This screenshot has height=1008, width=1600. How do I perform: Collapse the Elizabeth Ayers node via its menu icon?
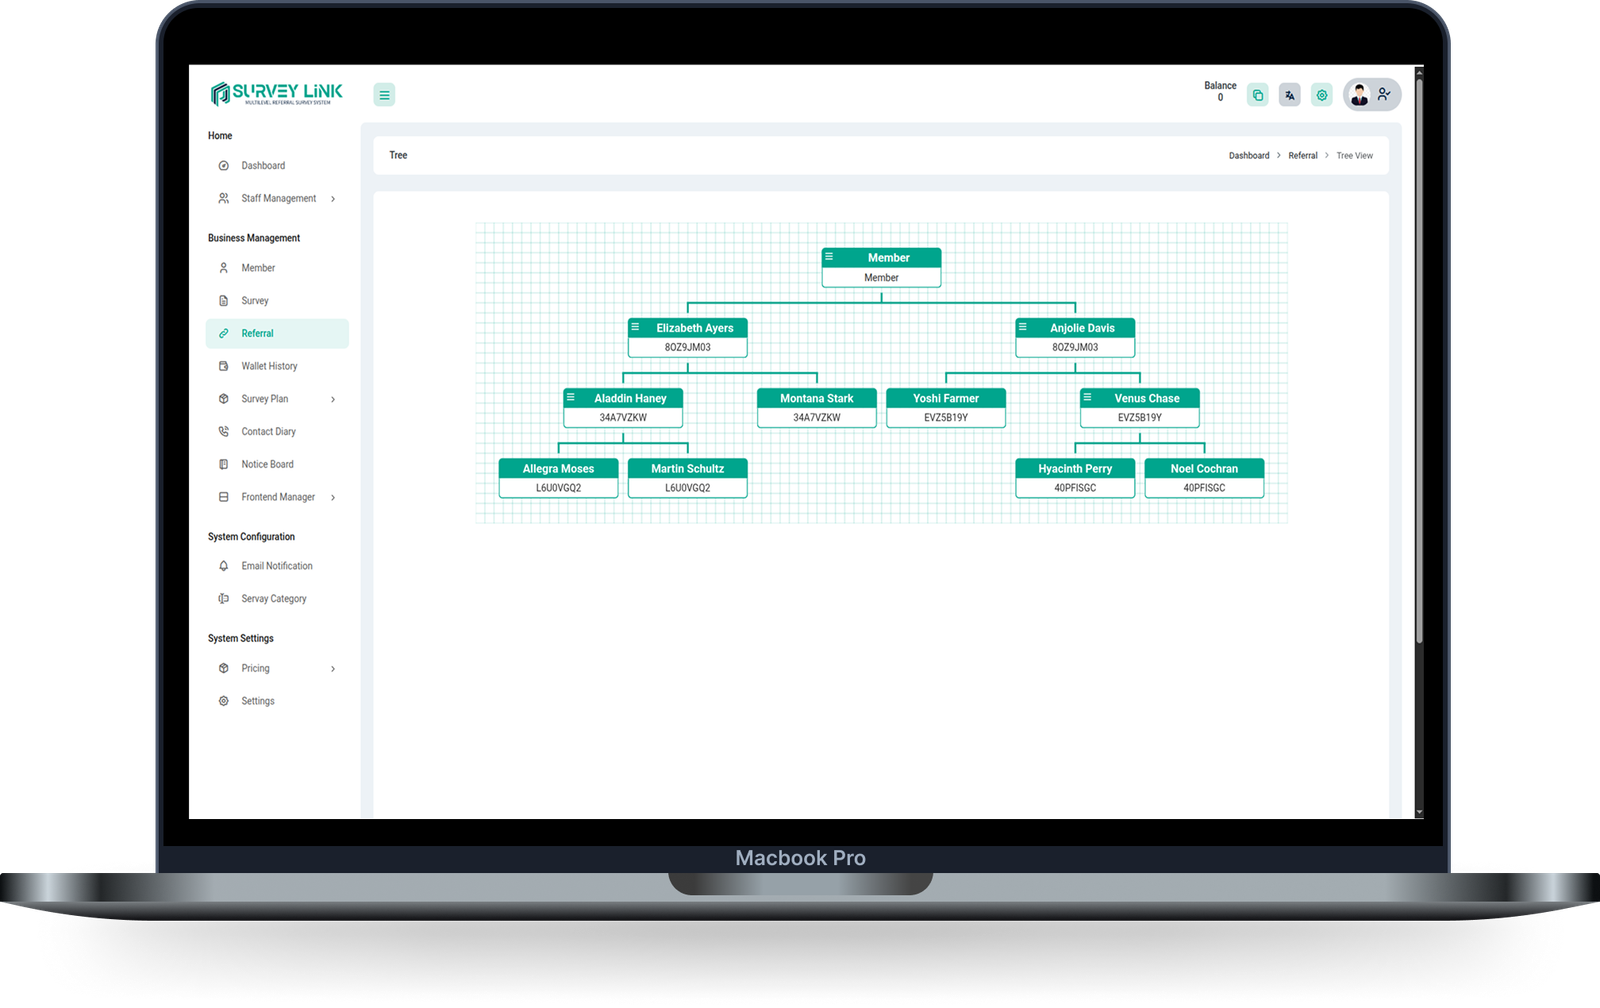[x=636, y=327]
